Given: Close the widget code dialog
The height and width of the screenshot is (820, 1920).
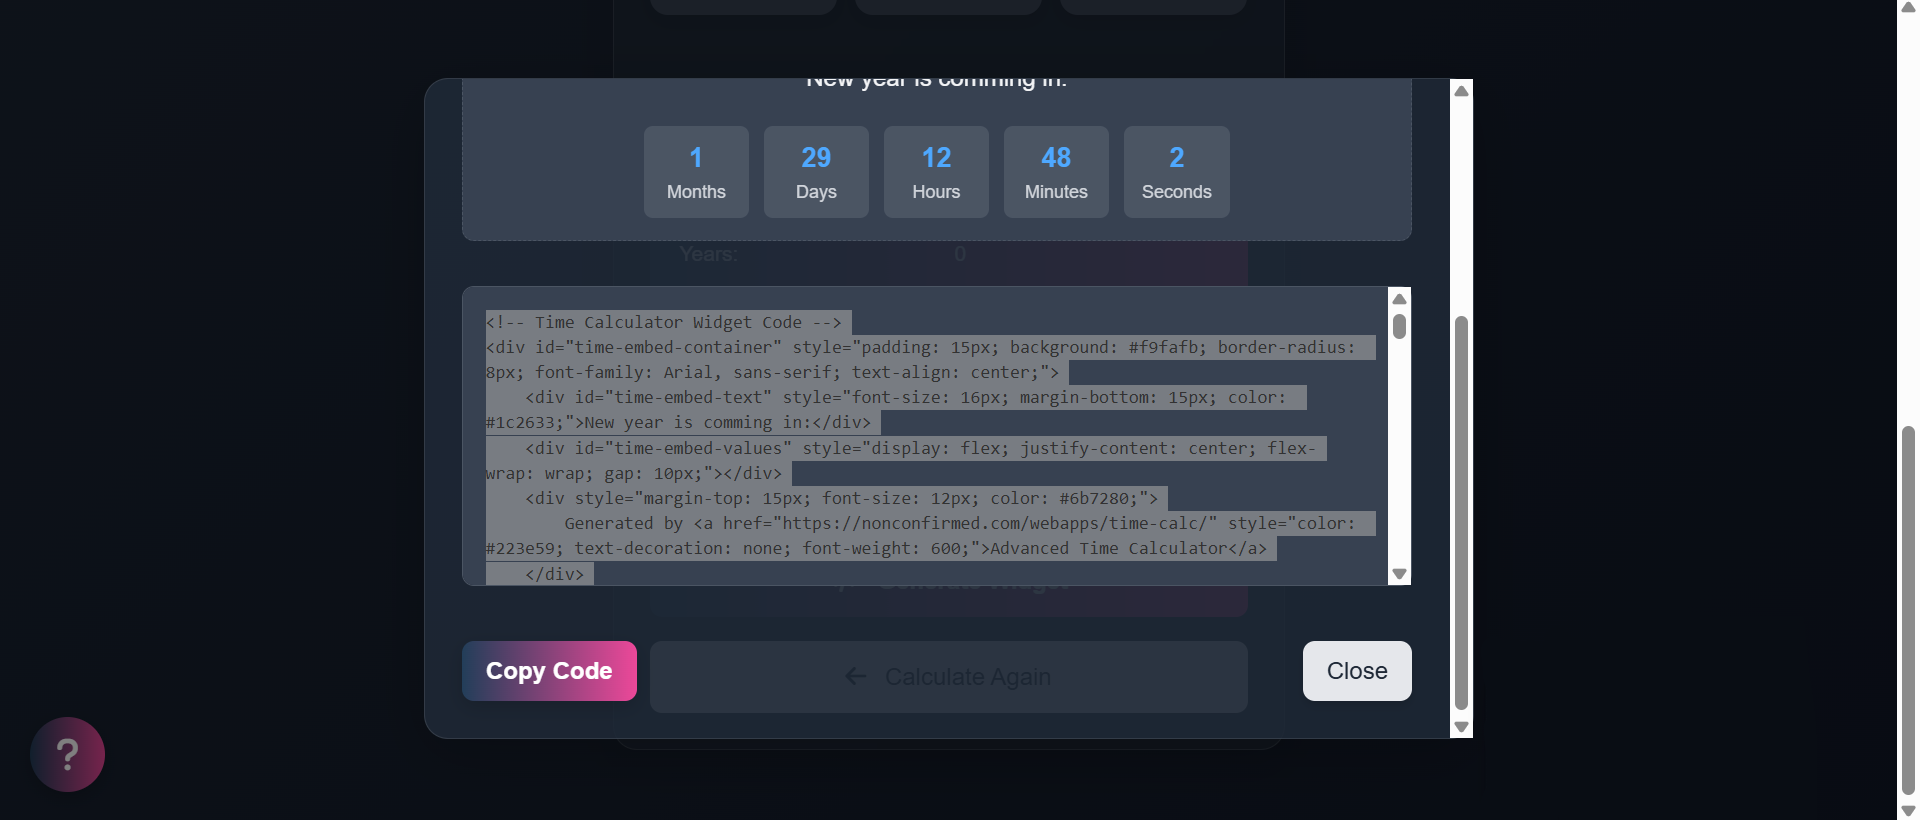Looking at the screenshot, I should click(1357, 671).
